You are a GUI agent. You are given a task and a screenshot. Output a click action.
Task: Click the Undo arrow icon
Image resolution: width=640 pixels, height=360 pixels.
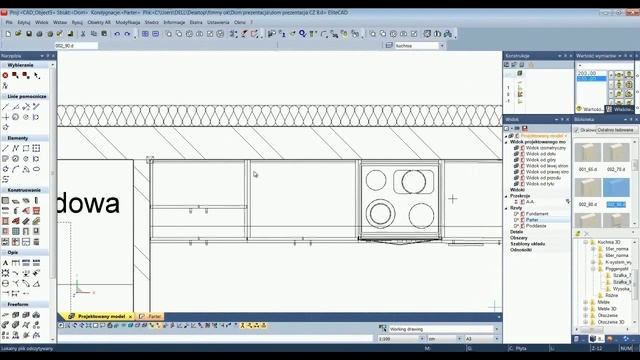(x=117, y=34)
